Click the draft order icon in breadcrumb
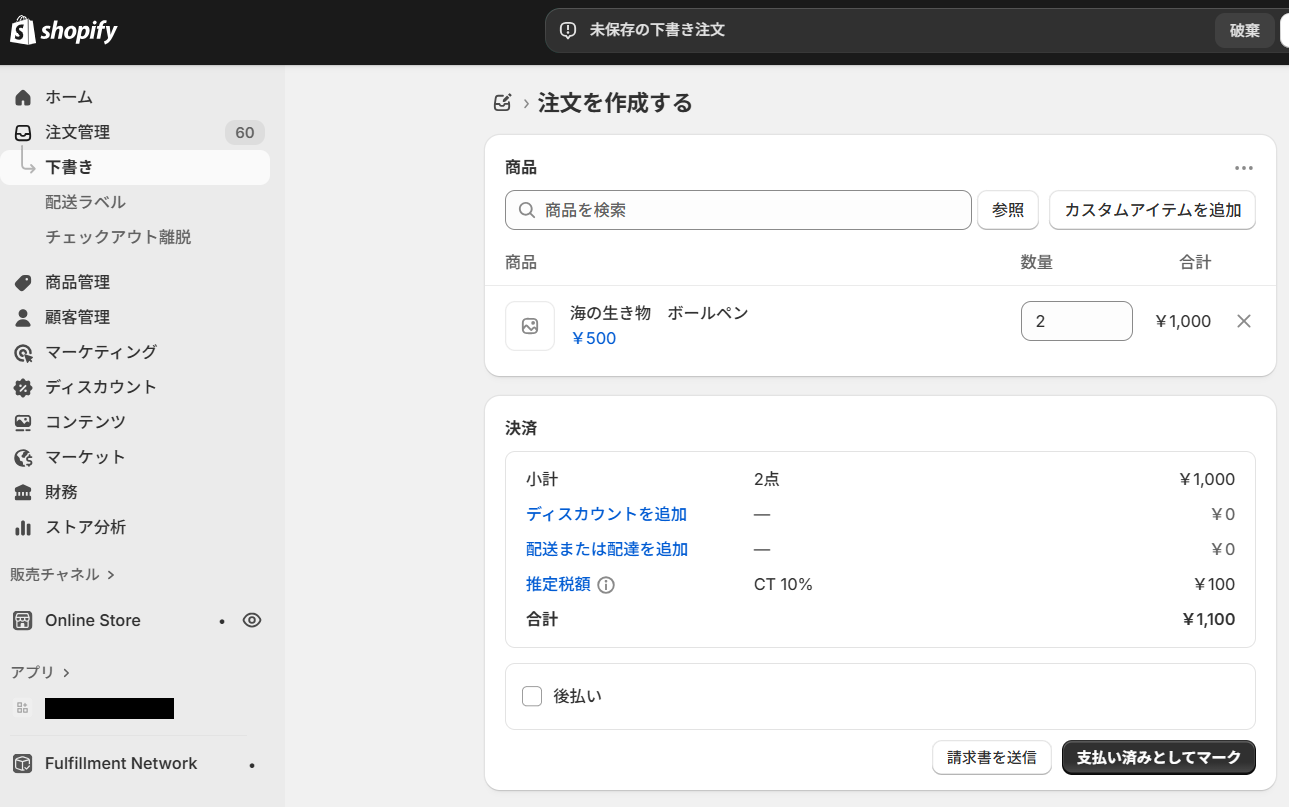 503,103
